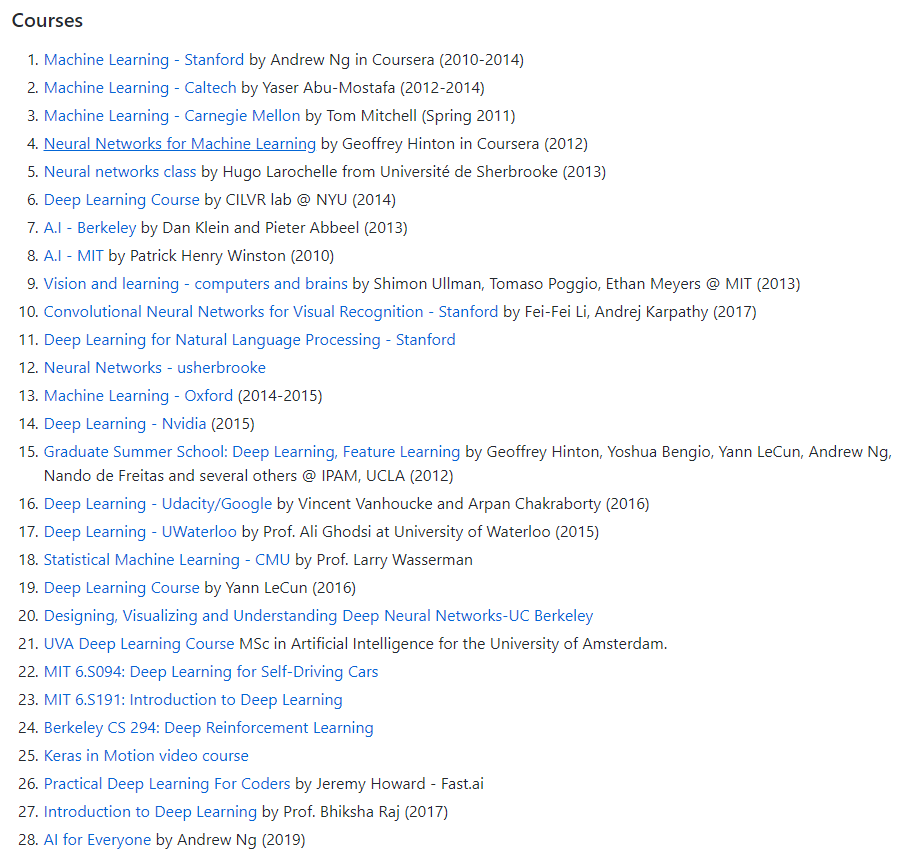
Task: Open Convolutional Neural Networks for Visual Recognition link
Action: [271, 312]
